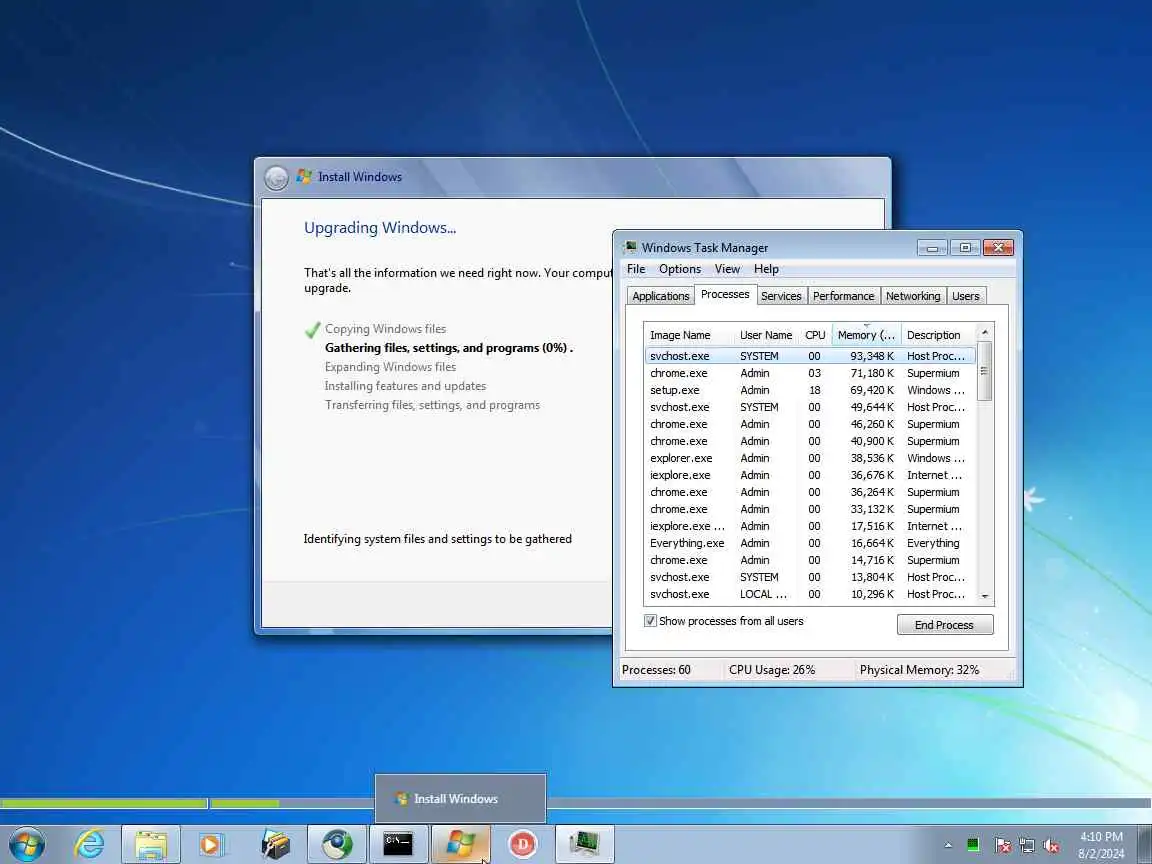
Task: Click the CPU Usage: 26% status entry
Action: coord(772,670)
